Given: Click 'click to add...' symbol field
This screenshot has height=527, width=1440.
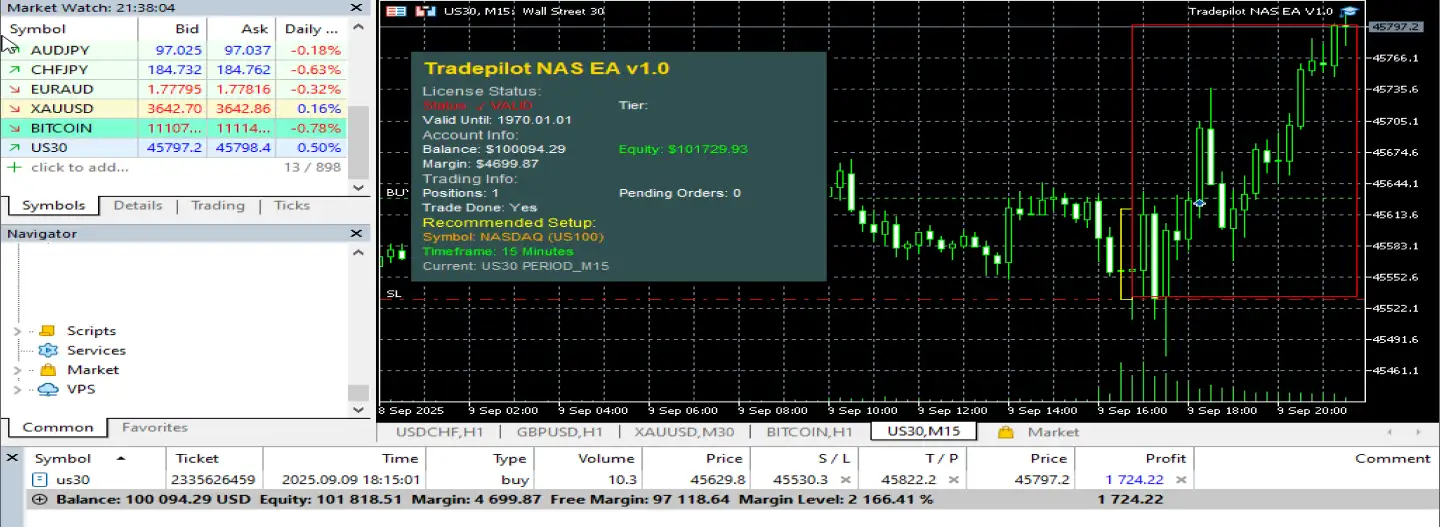Looking at the screenshot, I should click(x=79, y=167).
